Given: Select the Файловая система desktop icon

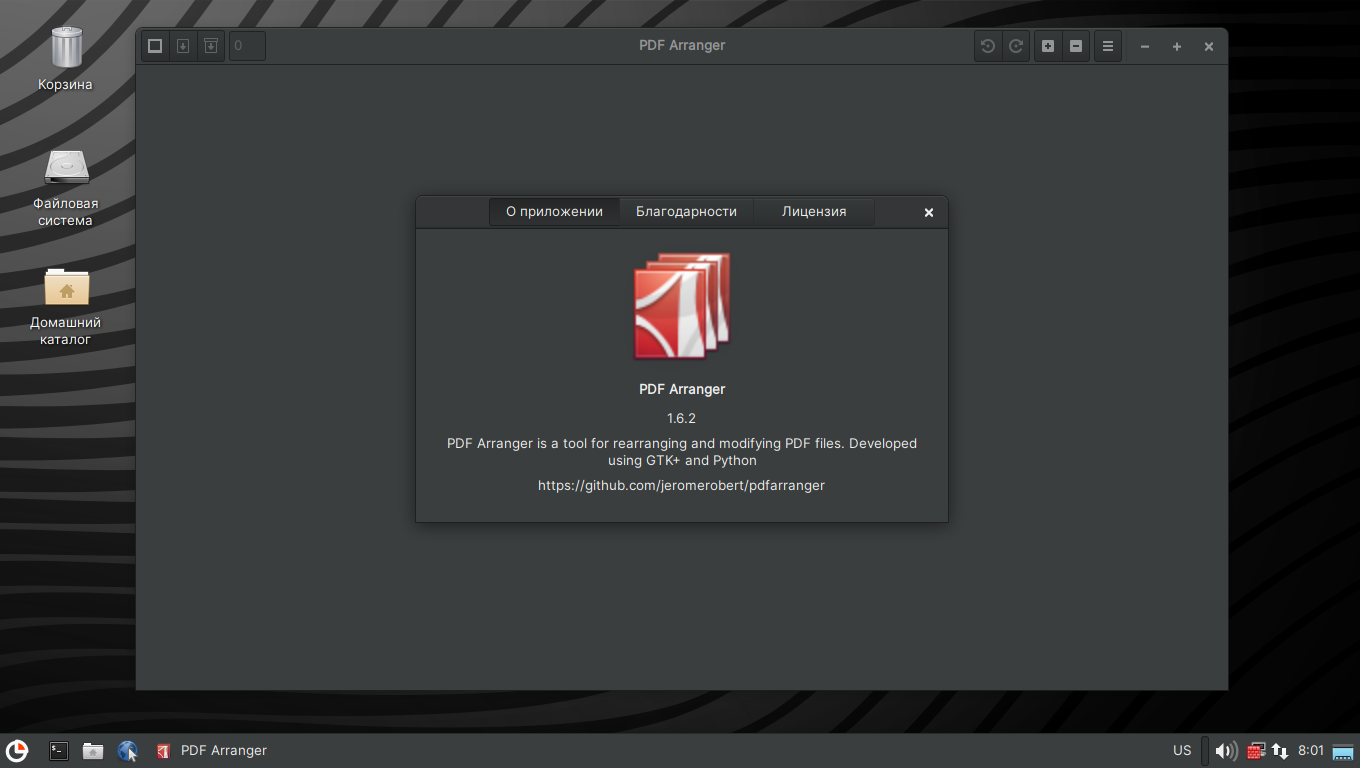Looking at the screenshot, I should tap(66, 168).
